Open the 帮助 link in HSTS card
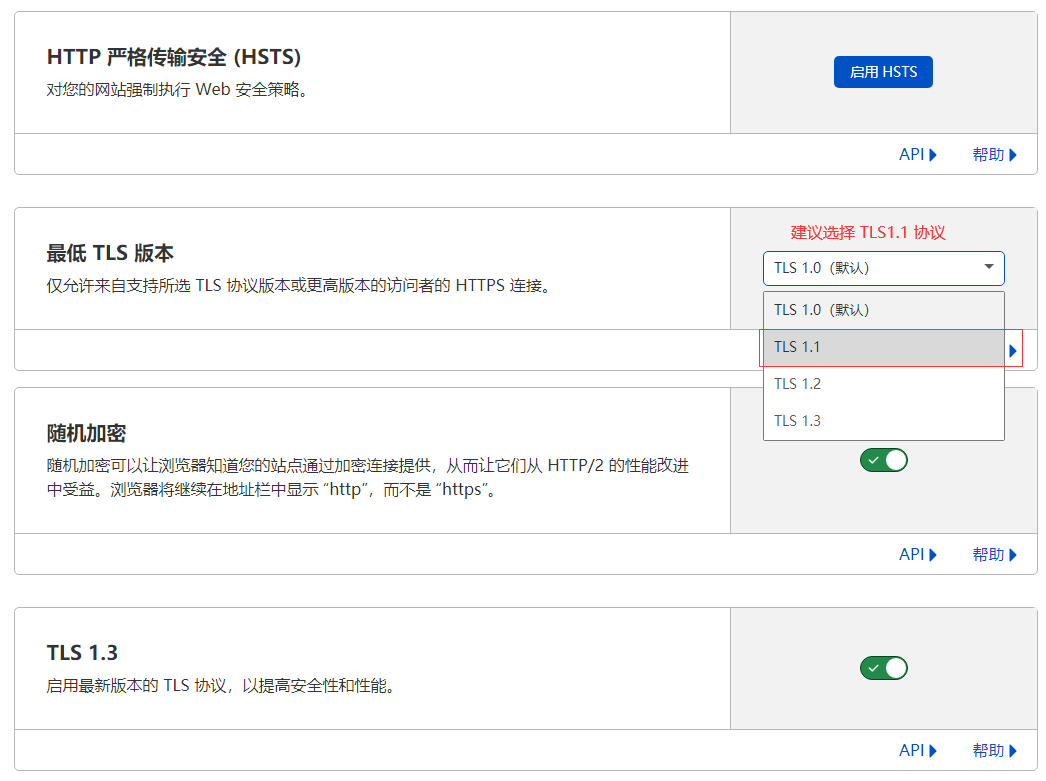Viewport: 1046px width, 781px height. 994,155
